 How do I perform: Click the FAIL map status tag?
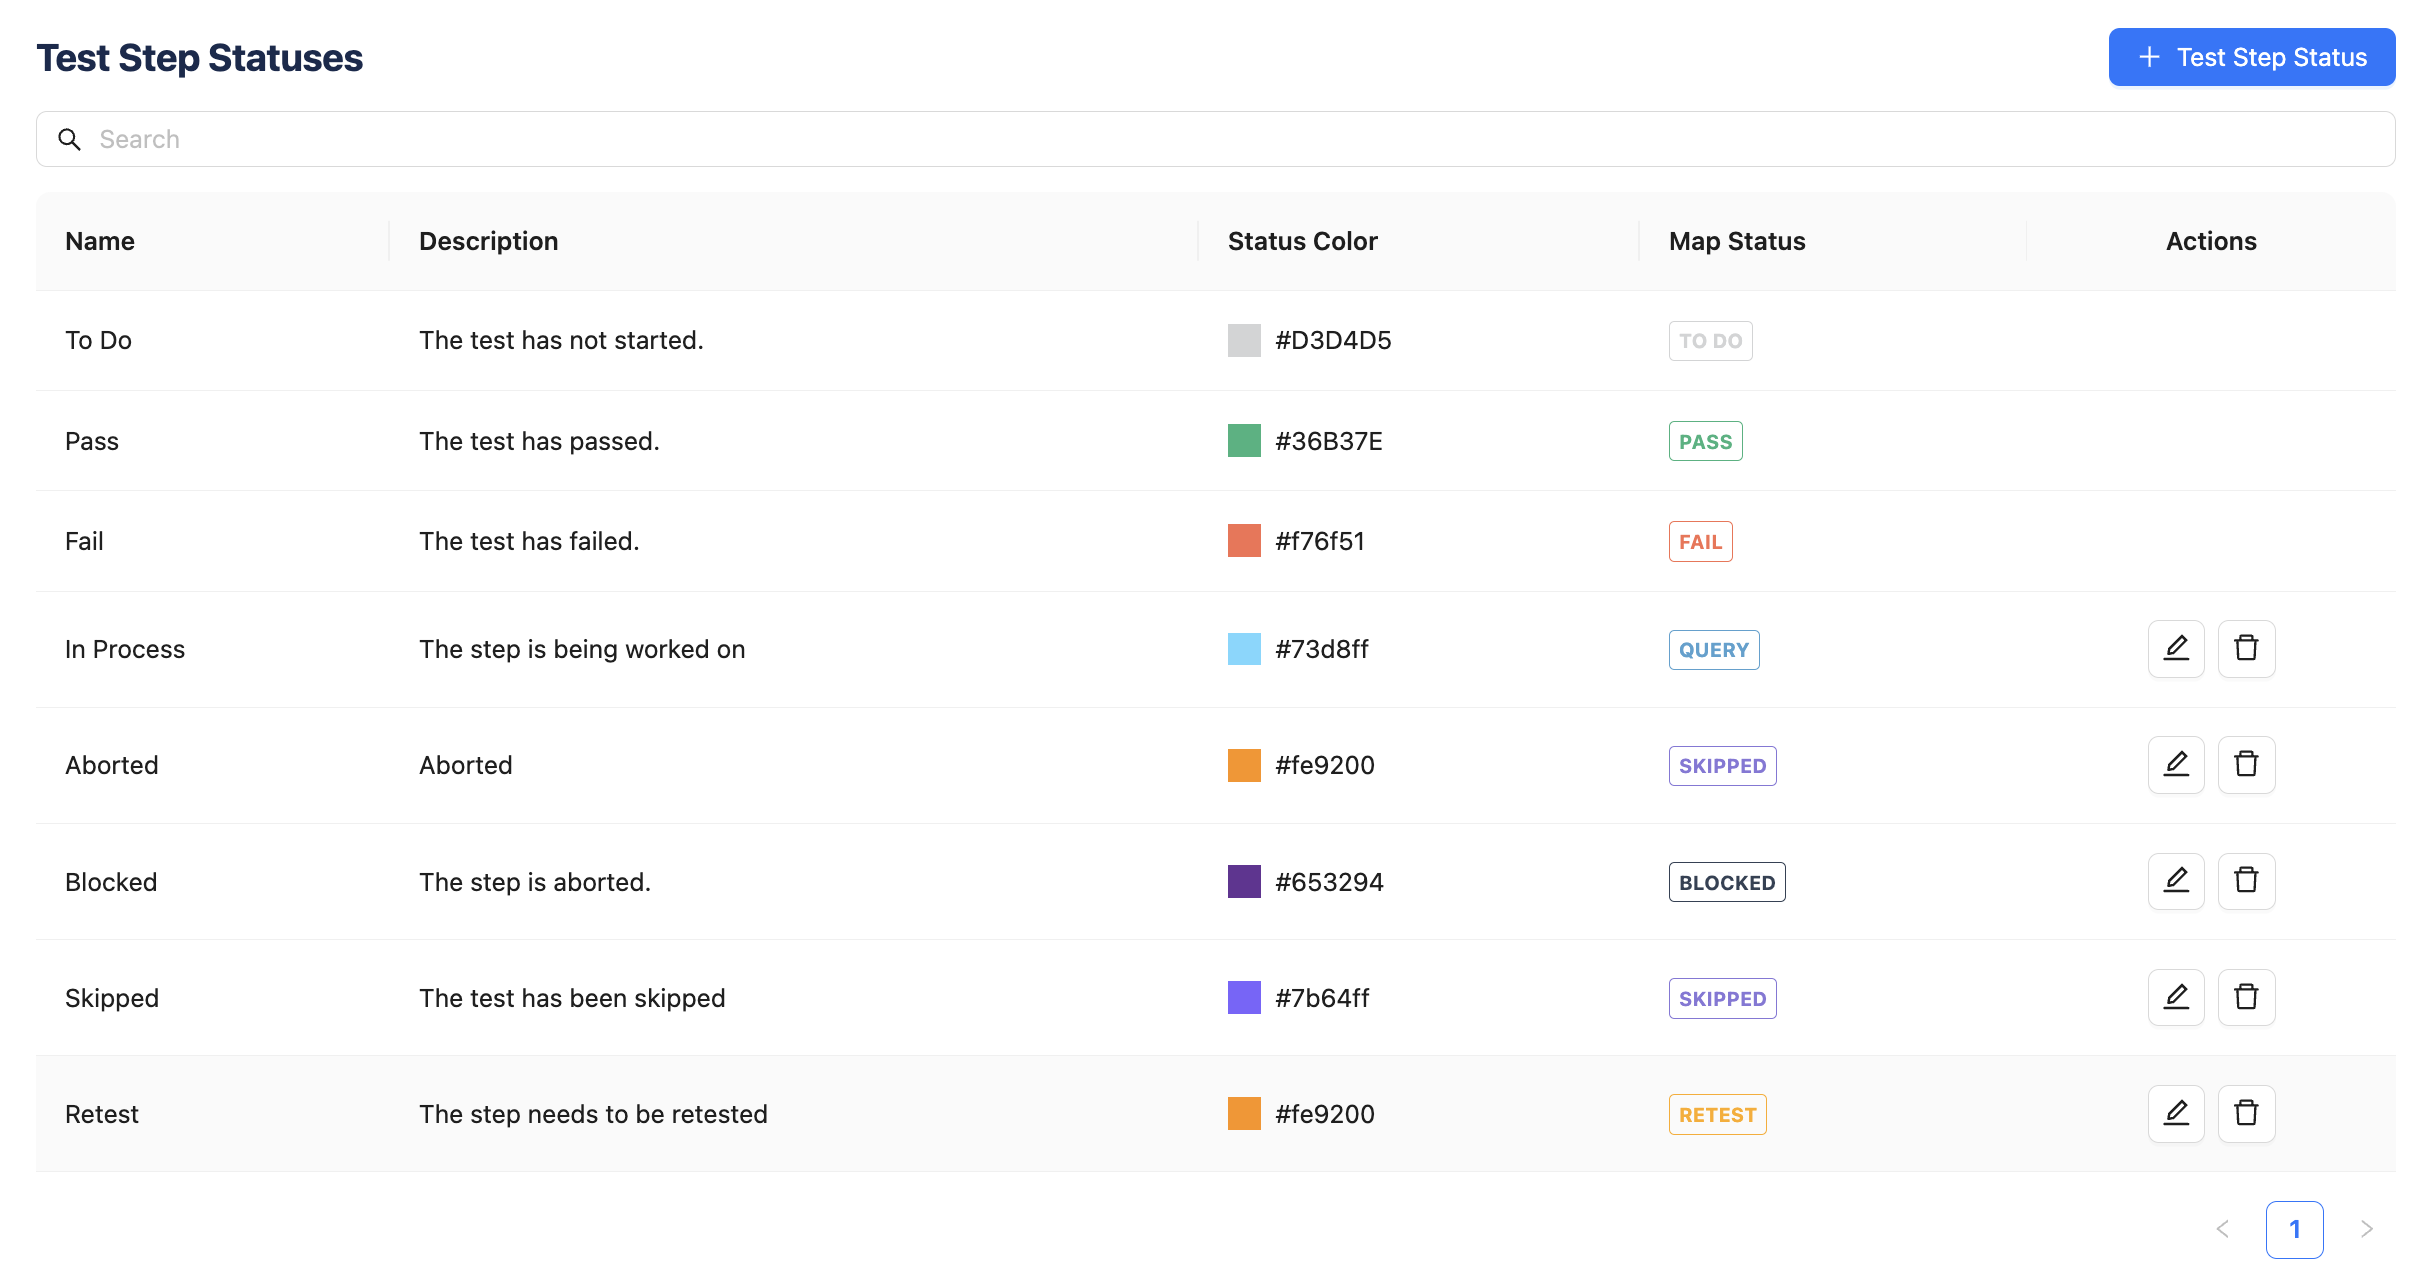1700,542
